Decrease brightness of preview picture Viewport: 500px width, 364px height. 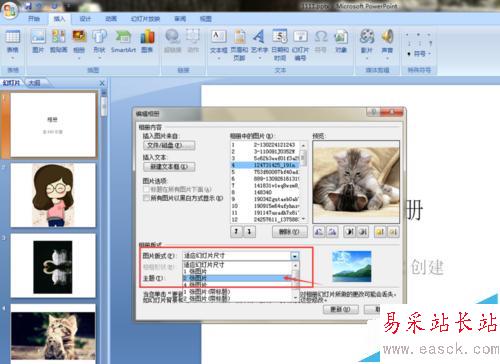click(x=393, y=232)
